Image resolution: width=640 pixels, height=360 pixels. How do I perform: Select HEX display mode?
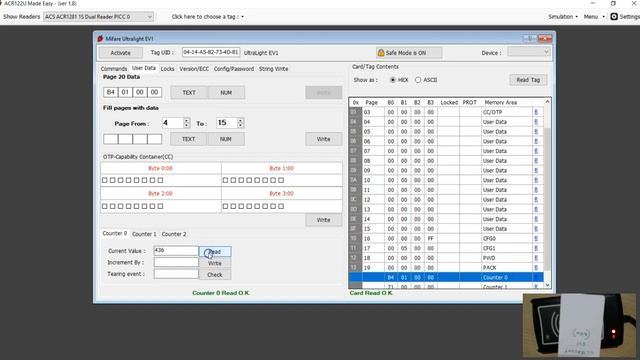tap(393, 80)
